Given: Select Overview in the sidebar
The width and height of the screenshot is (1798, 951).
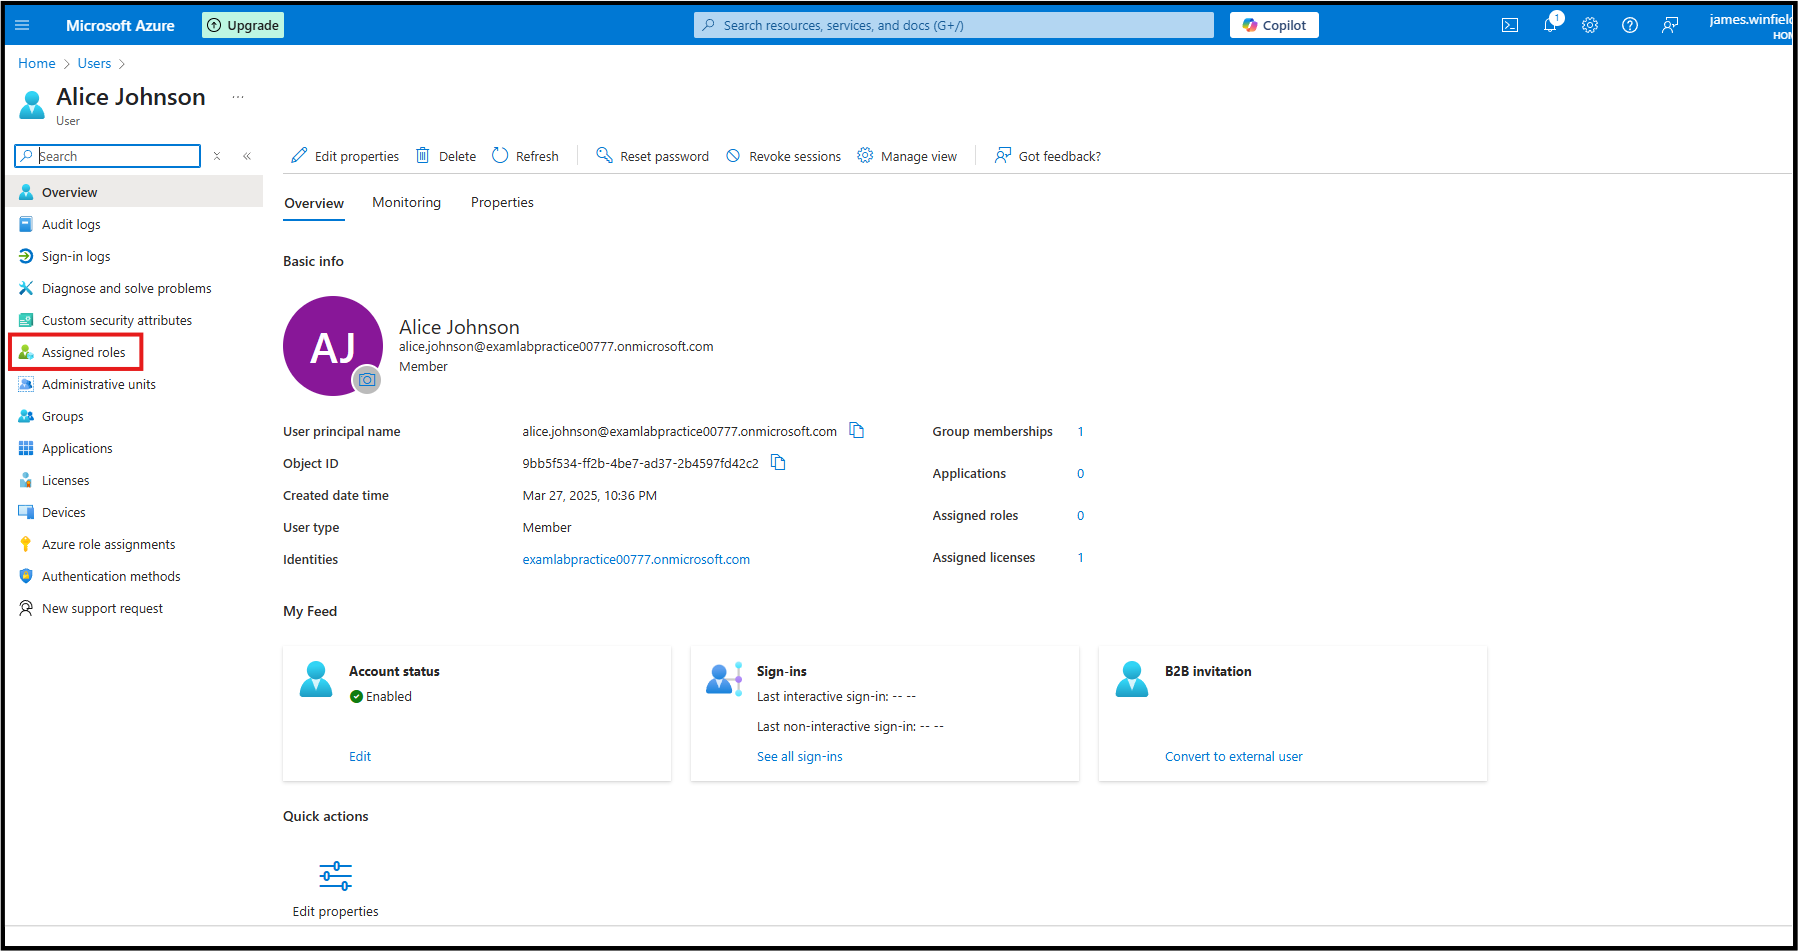Looking at the screenshot, I should pyautogui.click(x=135, y=192).
